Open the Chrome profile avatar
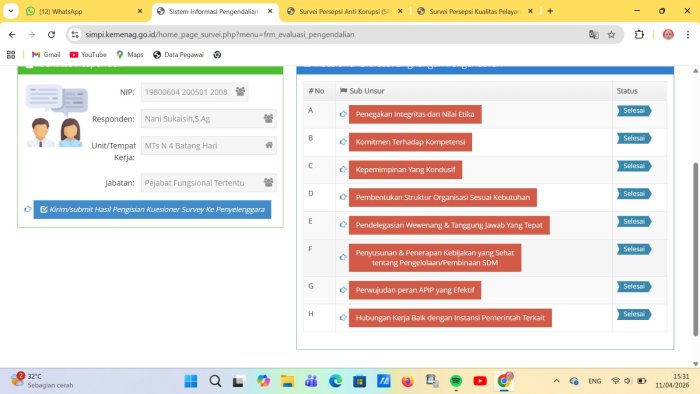The height and width of the screenshot is (394, 700). (x=668, y=34)
